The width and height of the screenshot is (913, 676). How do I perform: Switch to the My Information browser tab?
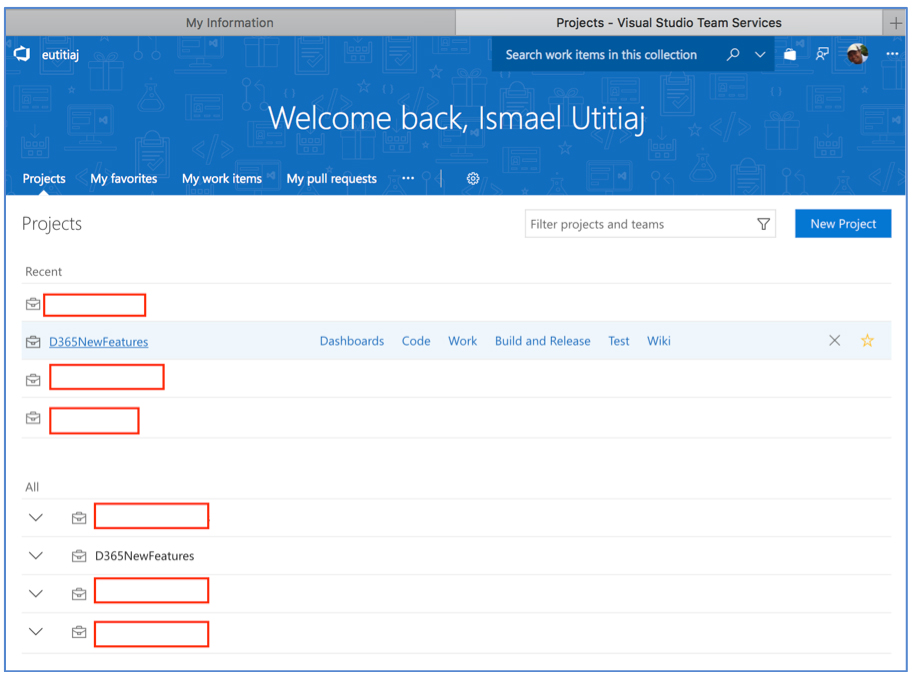click(x=230, y=23)
